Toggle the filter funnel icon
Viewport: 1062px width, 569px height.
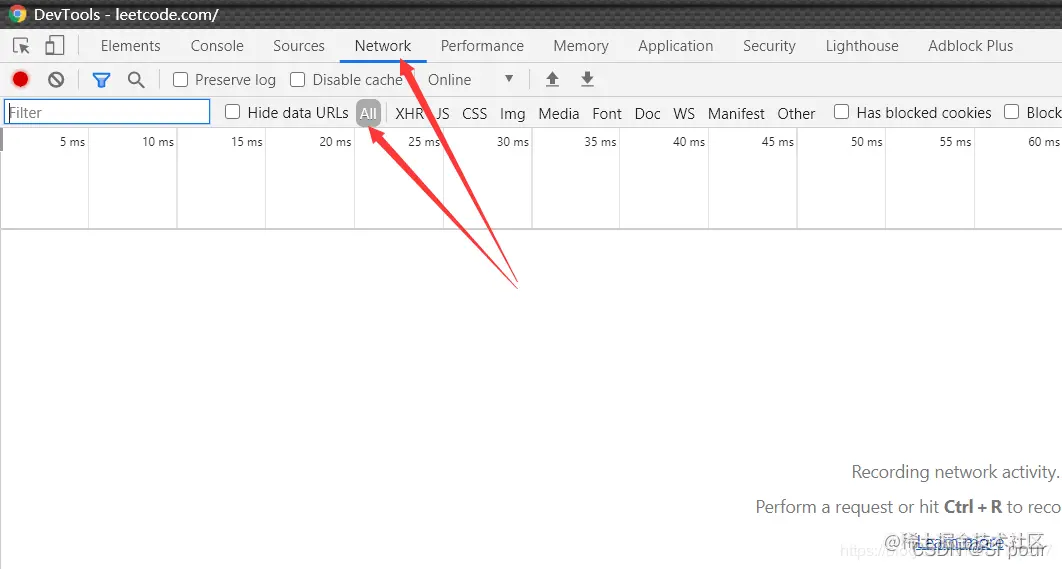point(102,80)
